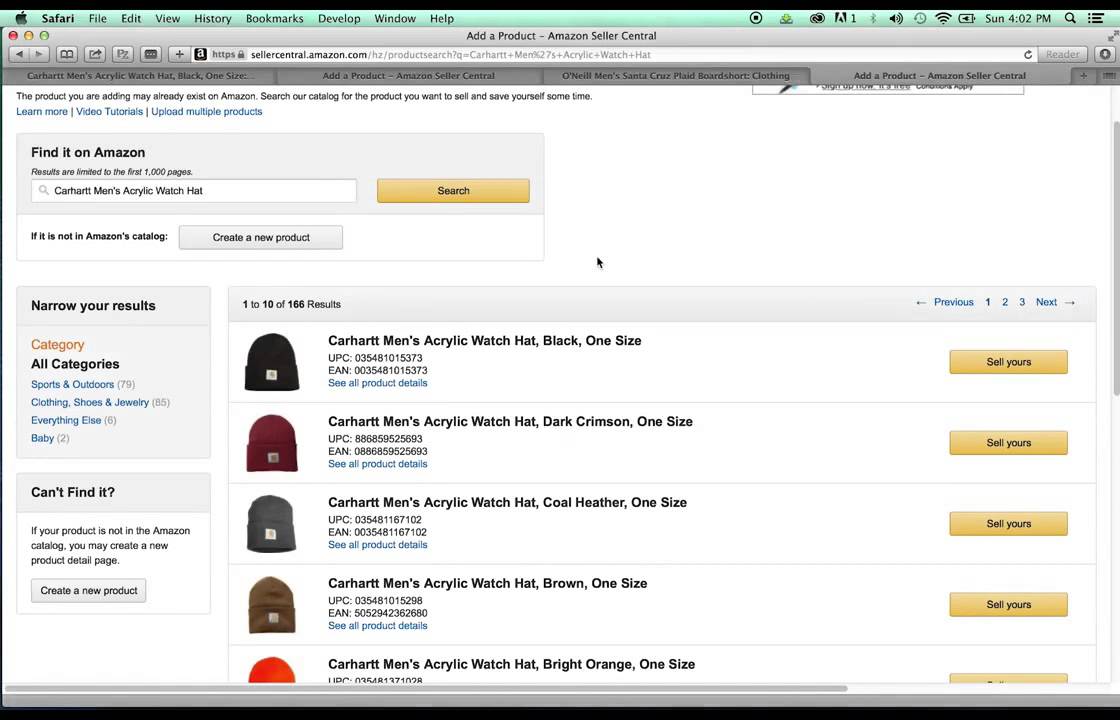Viewport: 1120px width, 720px height.
Task: See all product details for Brown hat
Action: click(378, 625)
